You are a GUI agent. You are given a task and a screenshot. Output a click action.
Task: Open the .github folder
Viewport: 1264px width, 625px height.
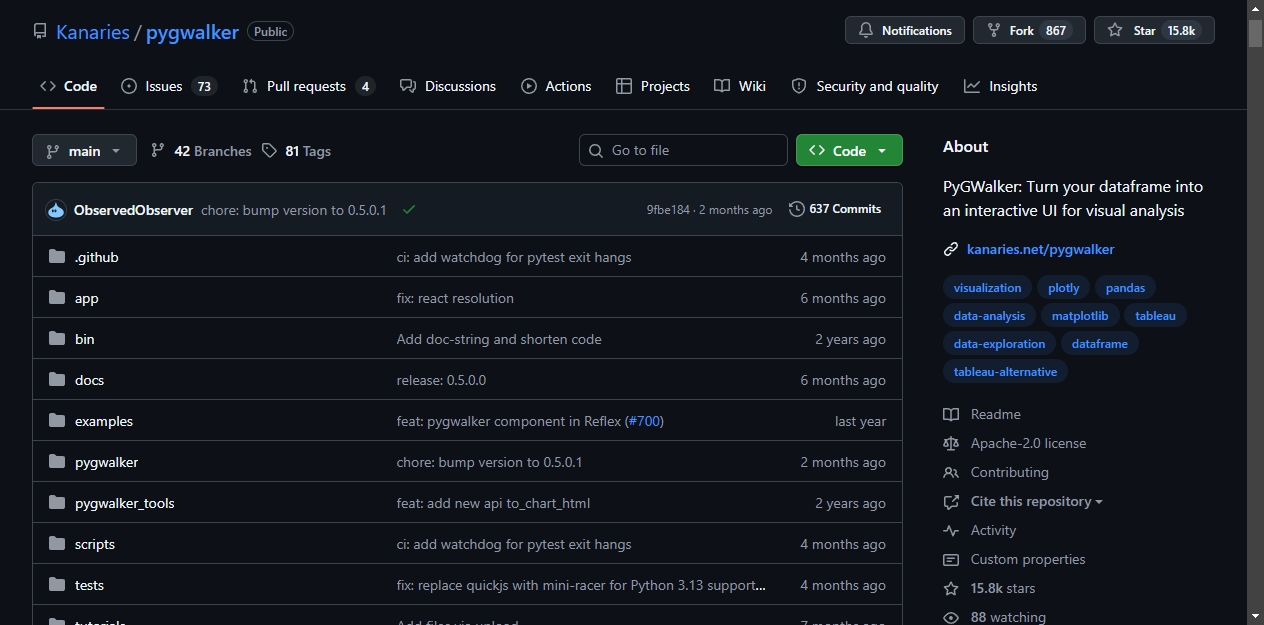96,257
